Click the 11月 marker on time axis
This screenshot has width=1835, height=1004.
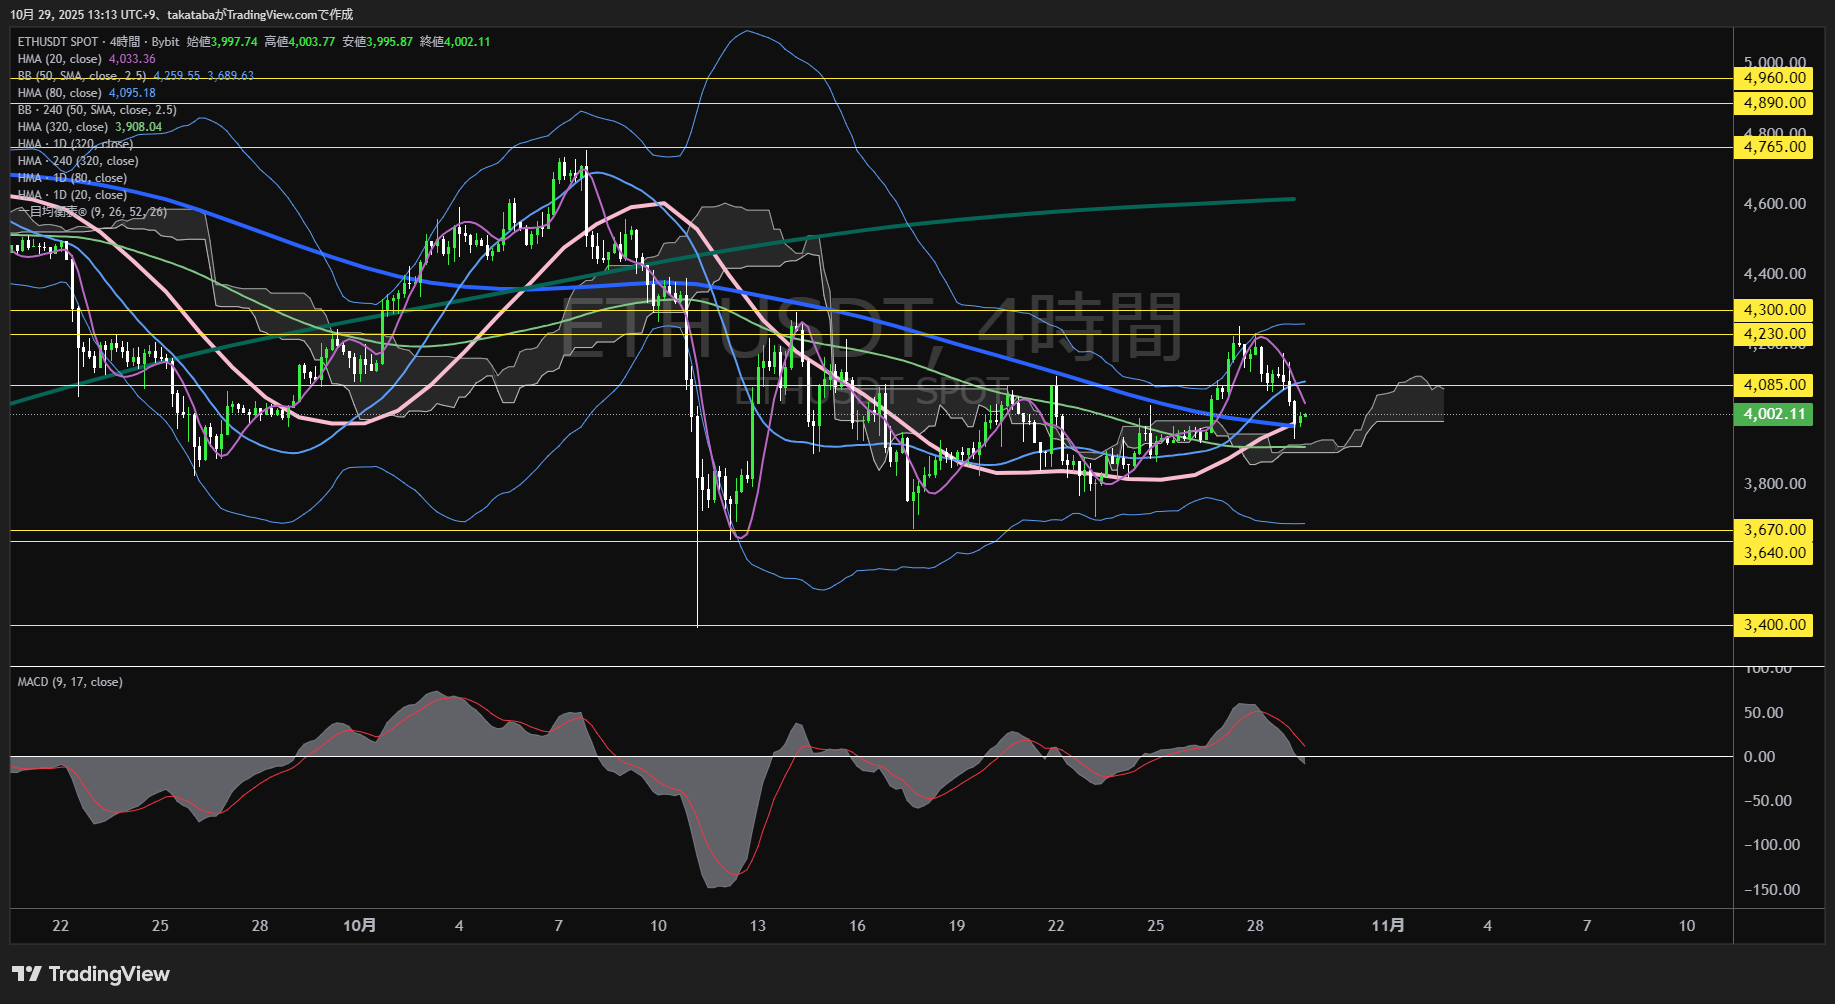1387,926
